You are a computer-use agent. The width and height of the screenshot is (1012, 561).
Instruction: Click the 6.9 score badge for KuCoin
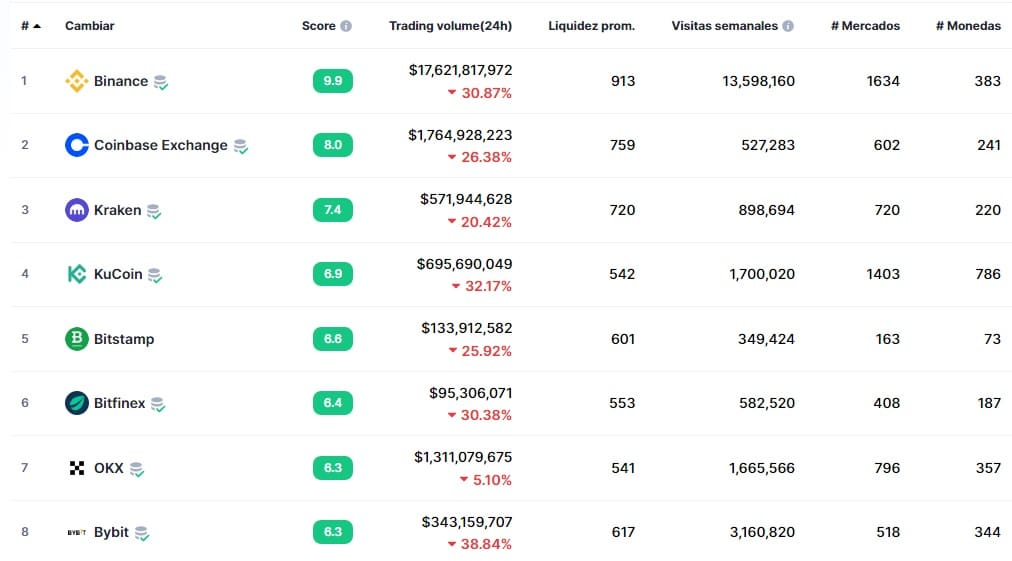(x=333, y=274)
